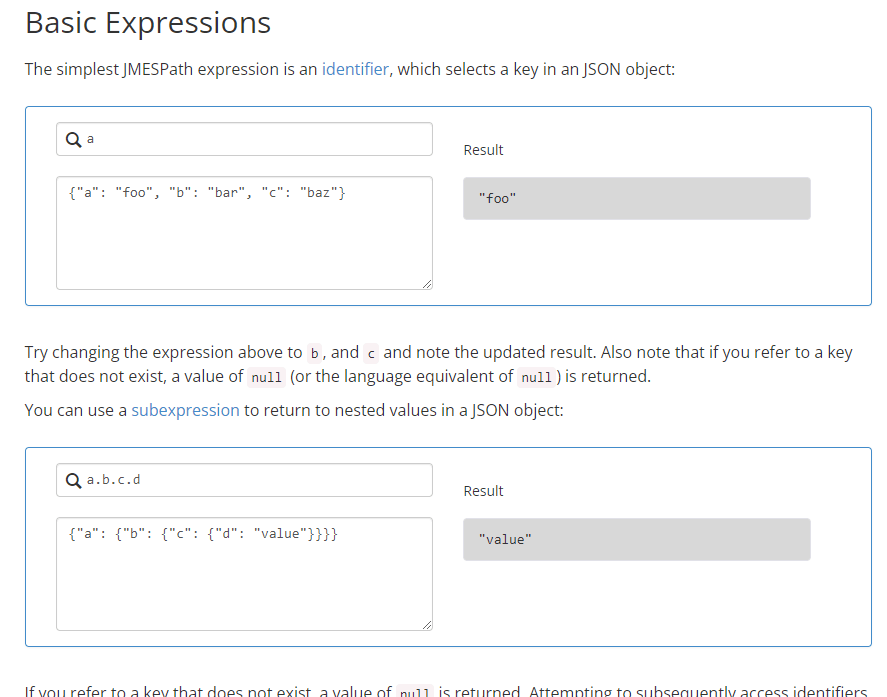The image size is (887, 697).
Task: Click the inline code 'b' in the paragraph
Action: coord(315,354)
